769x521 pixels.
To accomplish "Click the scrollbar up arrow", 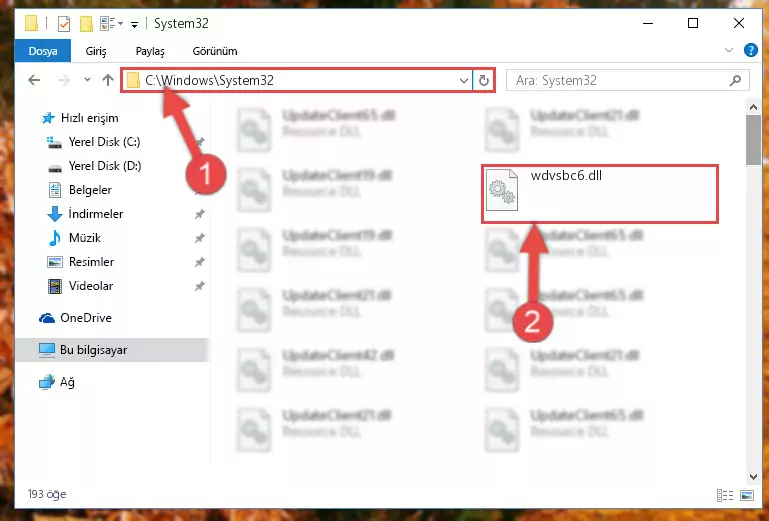I will [x=753, y=107].
